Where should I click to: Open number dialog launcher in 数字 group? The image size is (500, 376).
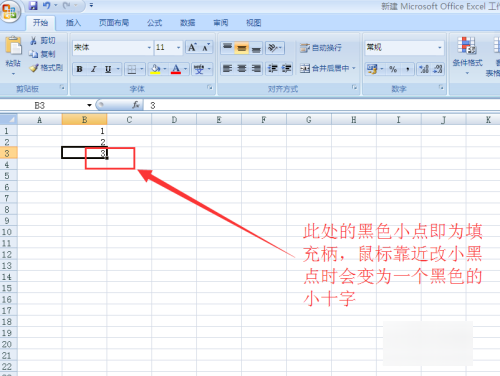point(441,88)
